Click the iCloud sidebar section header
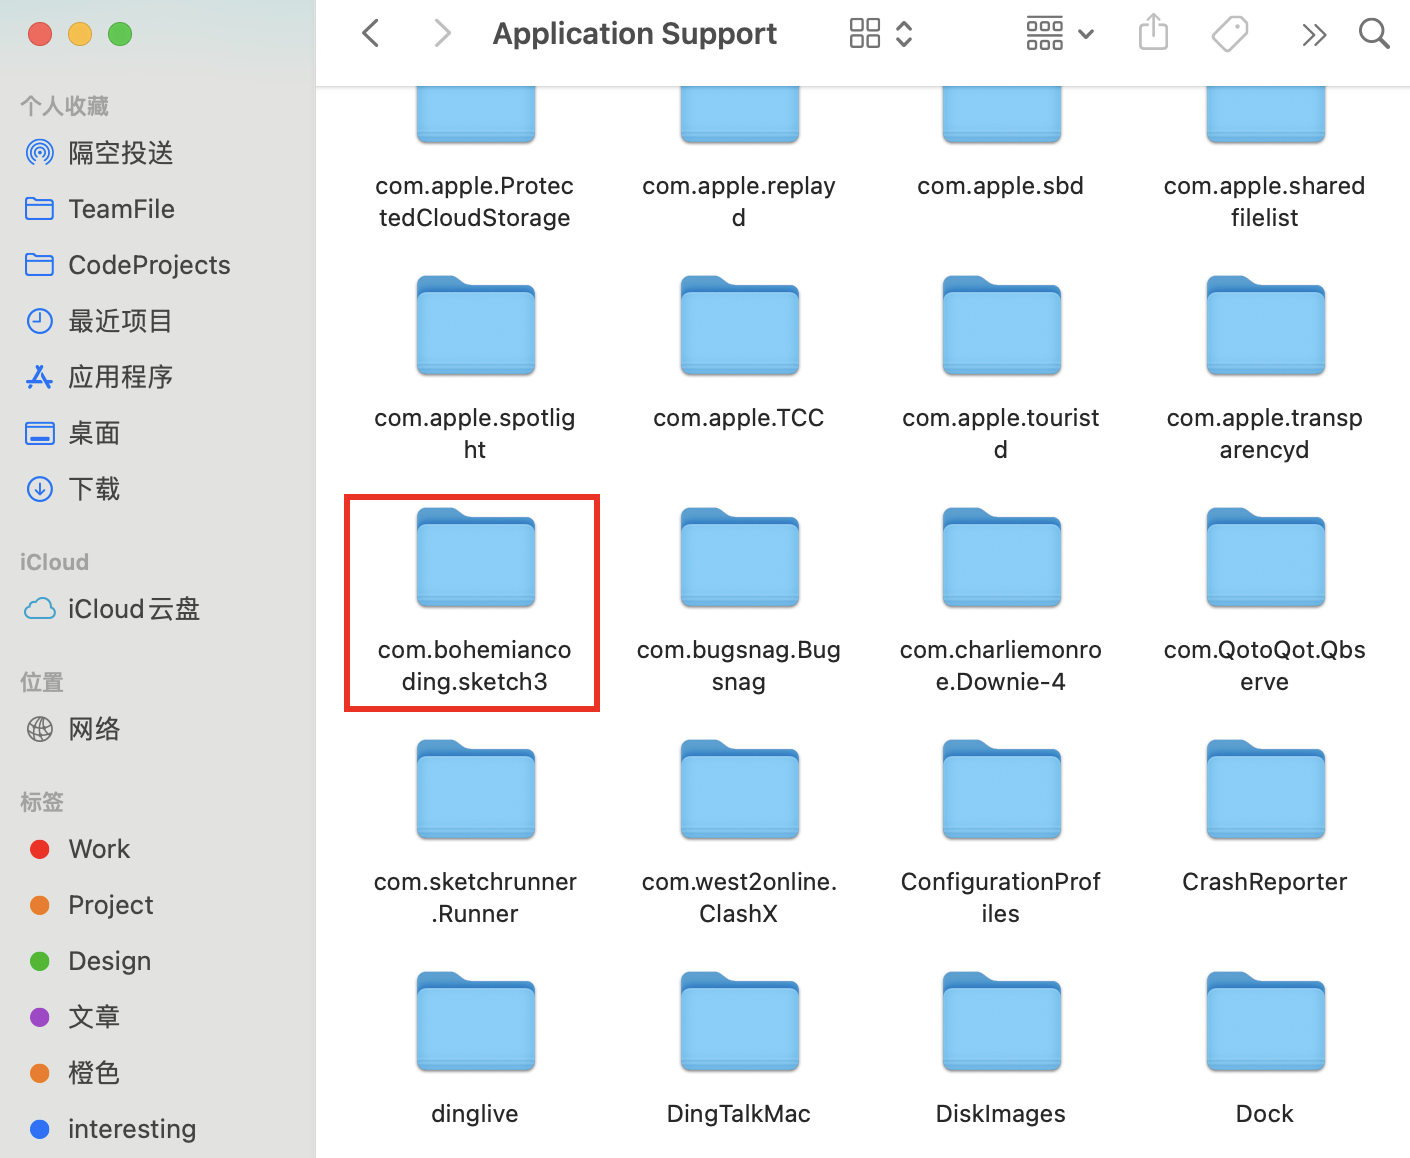The image size is (1410, 1158). point(54,562)
